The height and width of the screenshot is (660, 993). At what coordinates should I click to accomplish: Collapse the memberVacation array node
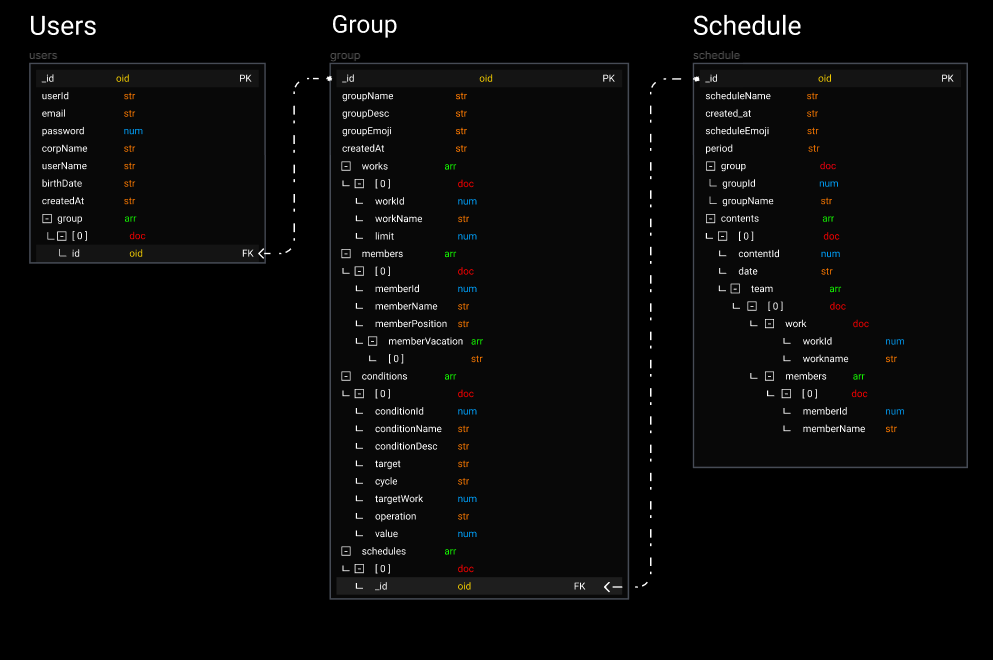click(372, 341)
